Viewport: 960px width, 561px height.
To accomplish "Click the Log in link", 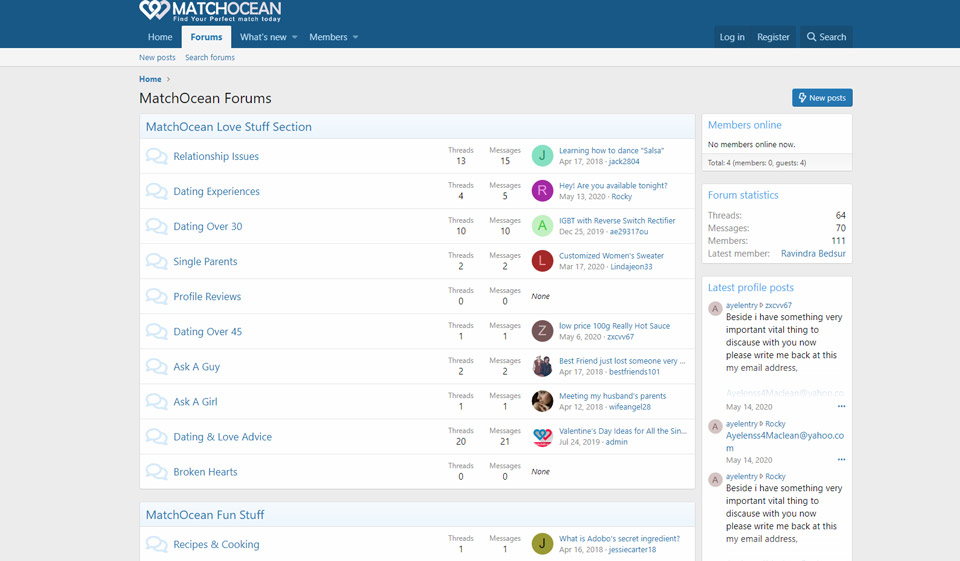I will click(x=732, y=37).
